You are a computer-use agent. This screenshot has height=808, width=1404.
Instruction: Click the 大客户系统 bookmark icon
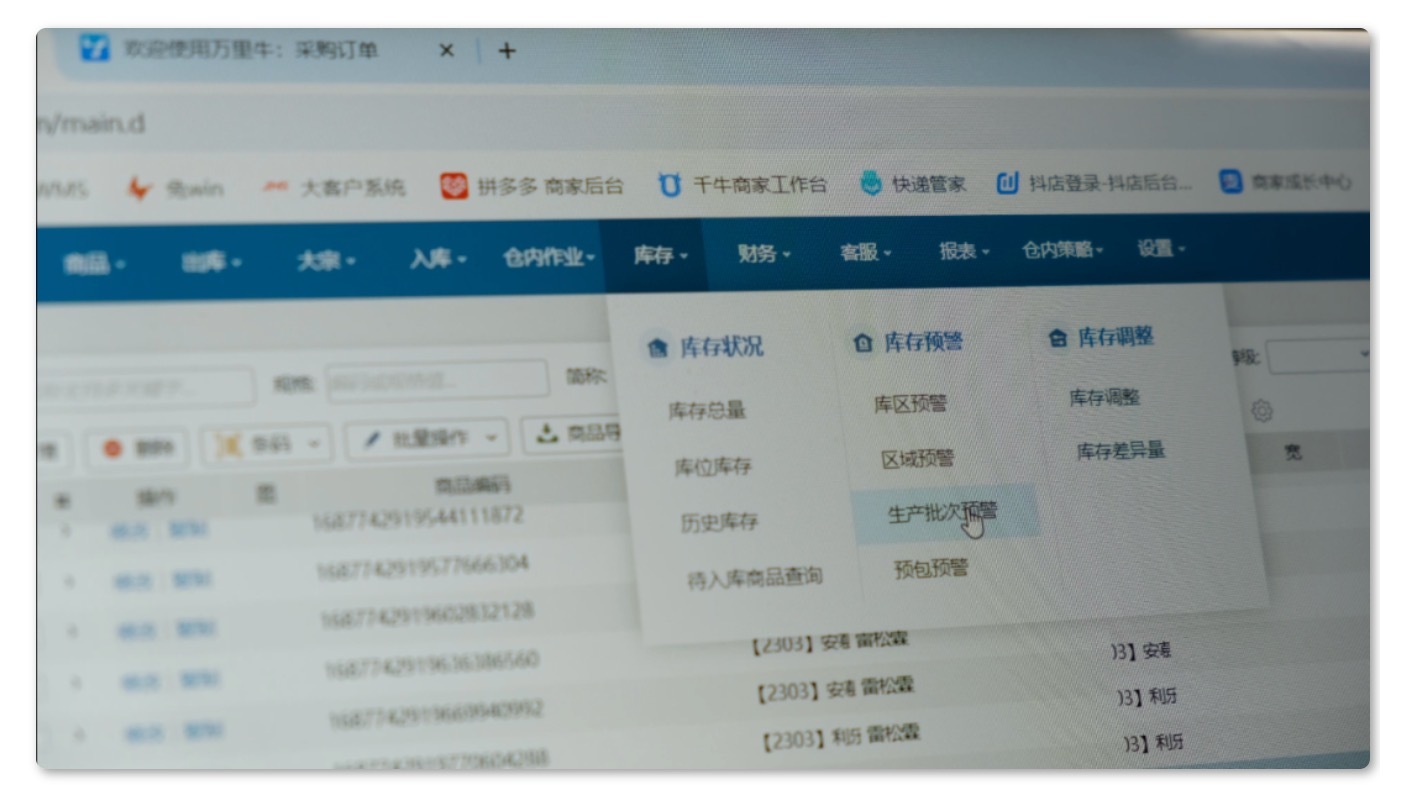(275, 187)
